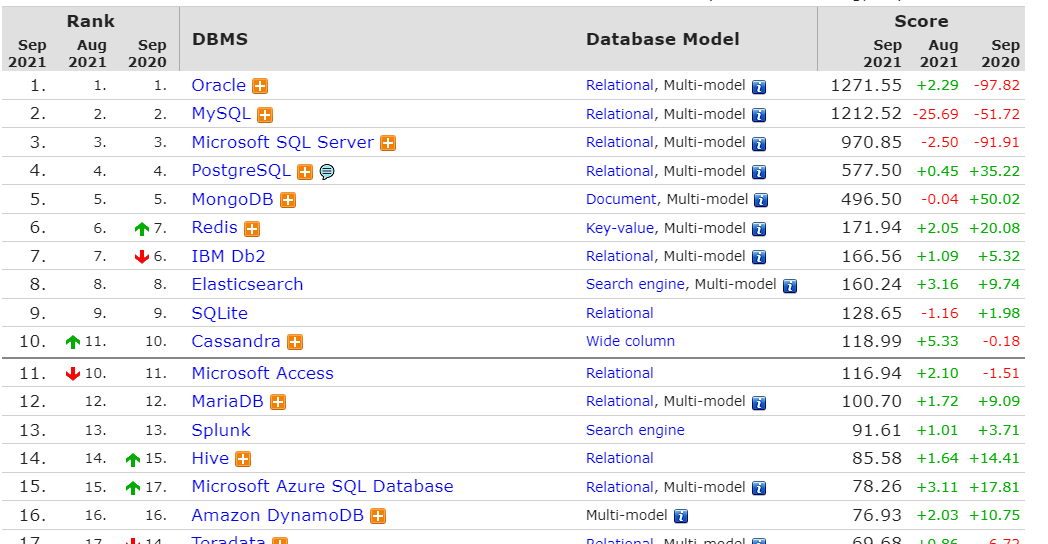
Task: Click the plus icon beside Microsoft SQL Server
Action: click(388, 143)
